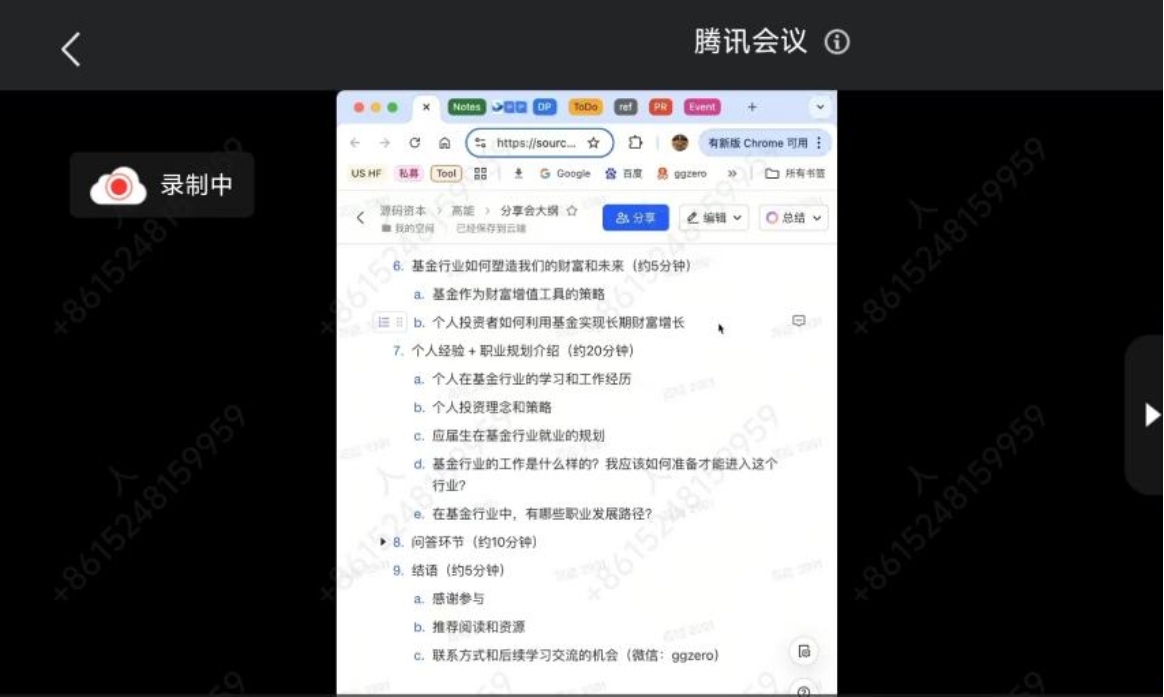Click the comment icon beside item 6b
The image size is (1164, 697).
point(798,321)
